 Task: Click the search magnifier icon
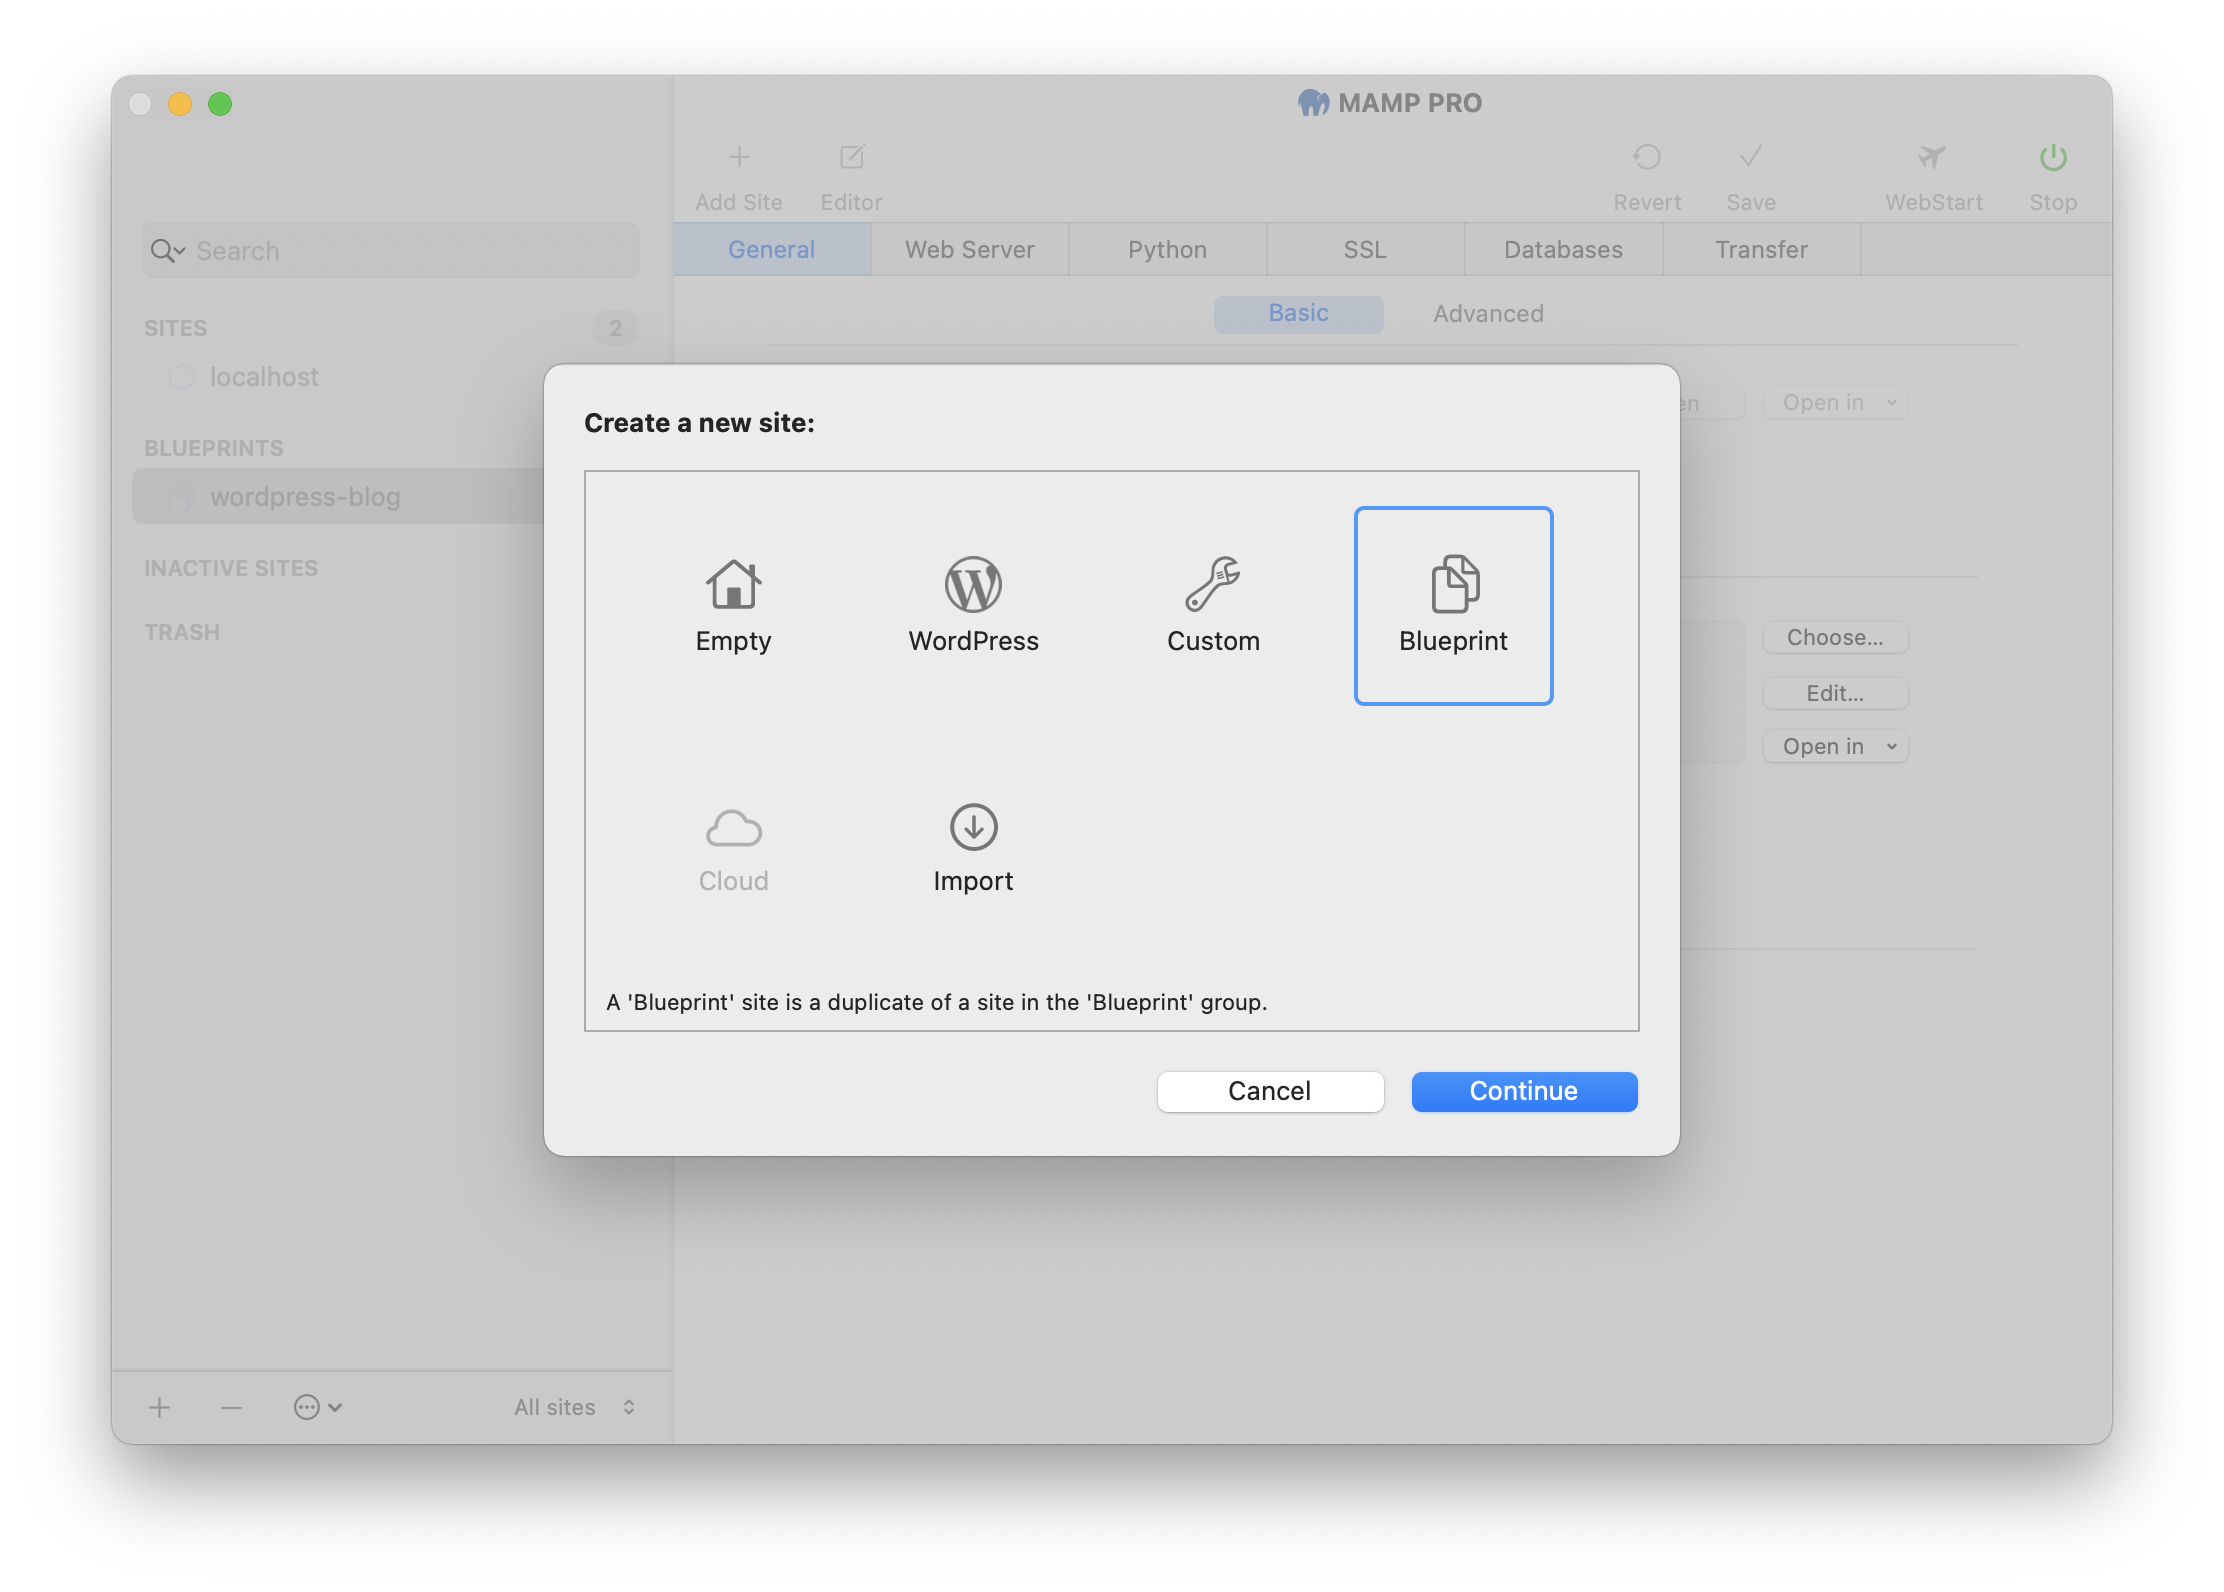tap(167, 251)
